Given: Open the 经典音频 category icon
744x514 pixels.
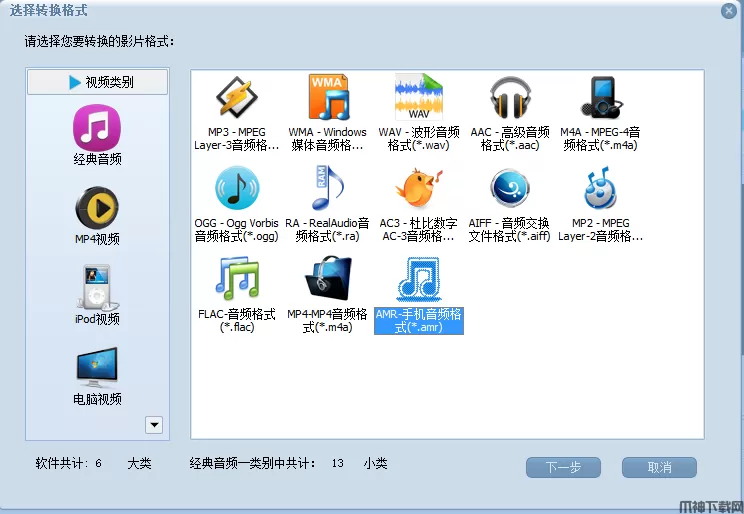Looking at the screenshot, I should (97, 128).
